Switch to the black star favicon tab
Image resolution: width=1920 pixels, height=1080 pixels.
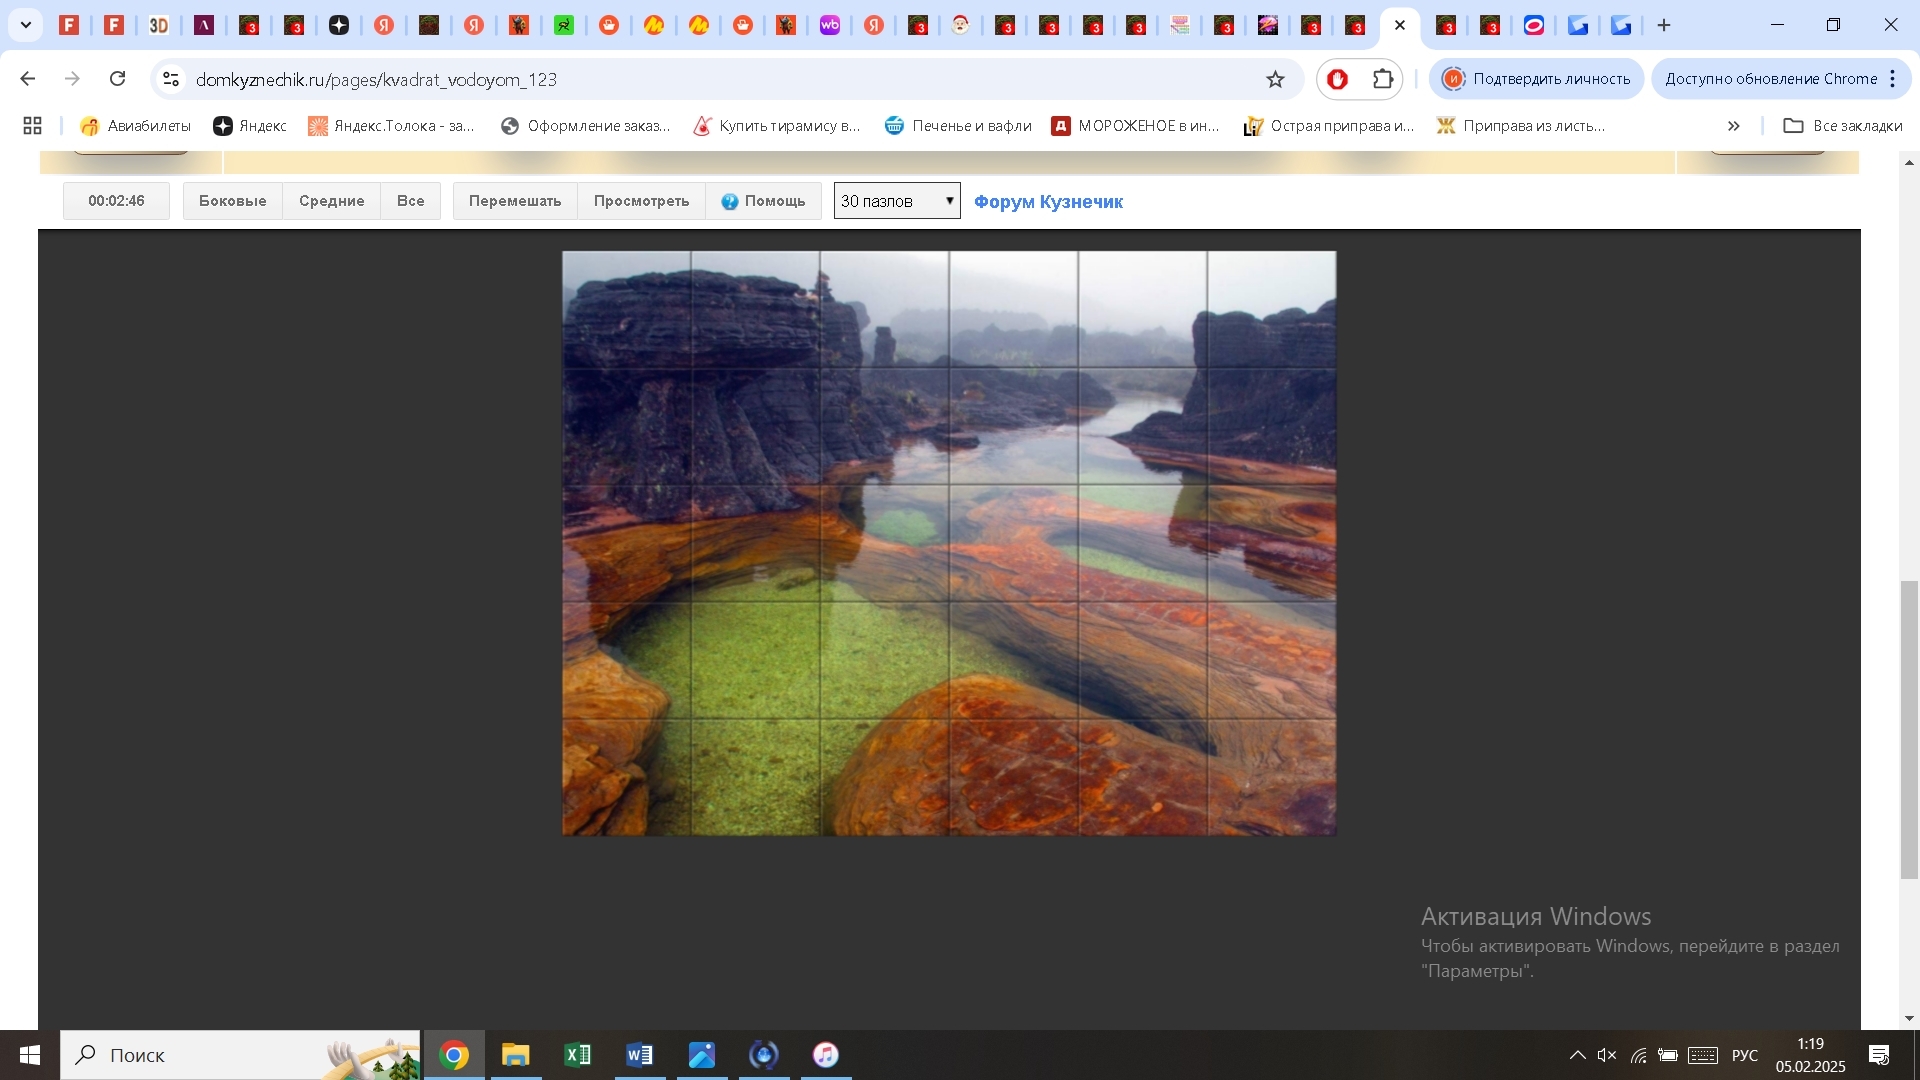point(339,25)
